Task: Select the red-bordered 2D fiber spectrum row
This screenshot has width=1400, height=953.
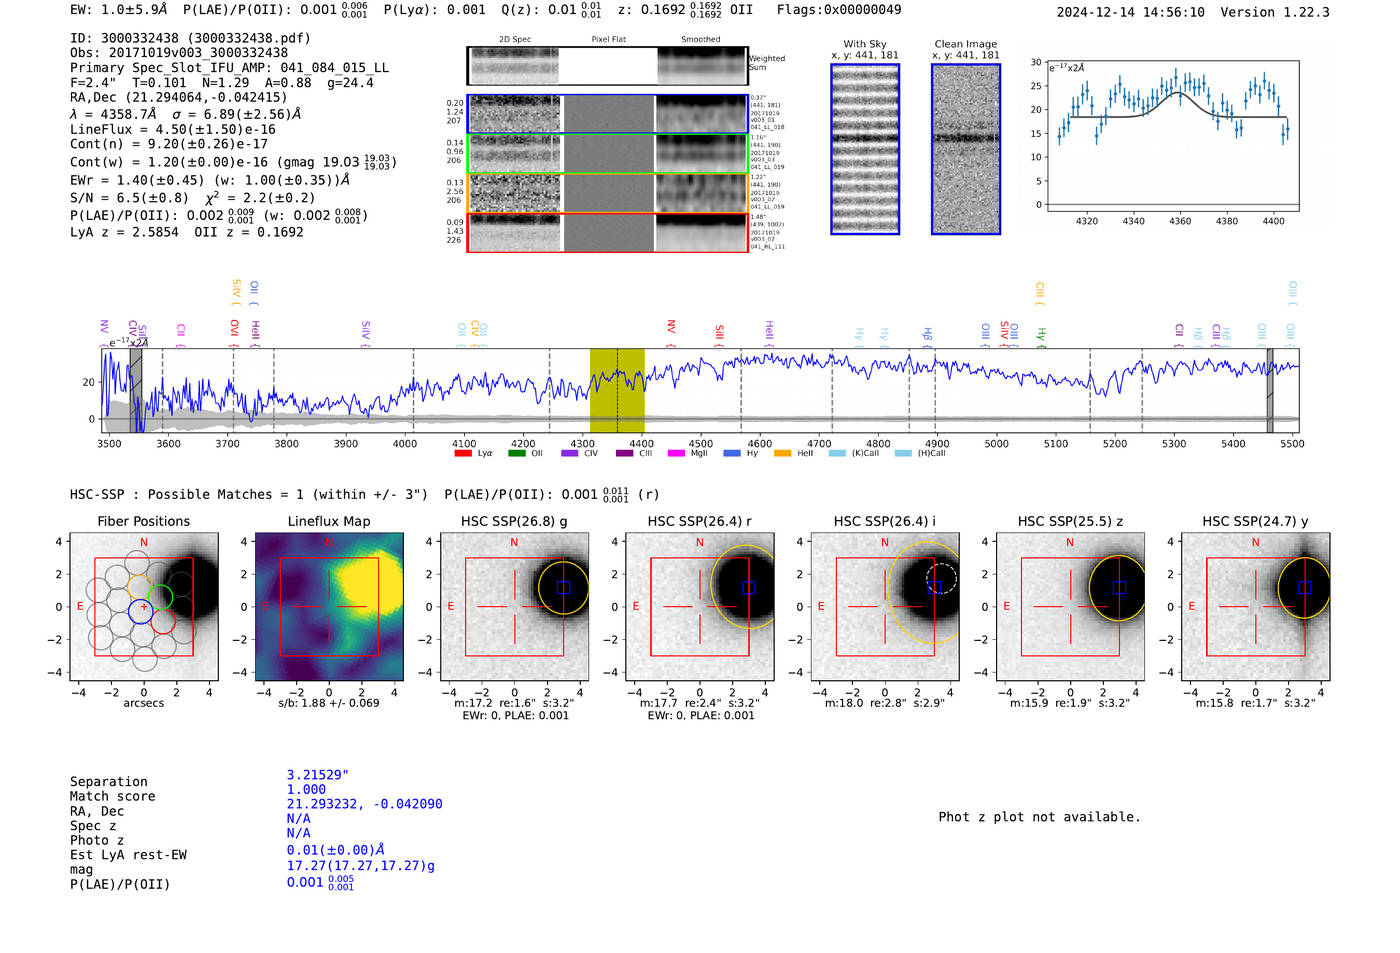Action: [607, 232]
